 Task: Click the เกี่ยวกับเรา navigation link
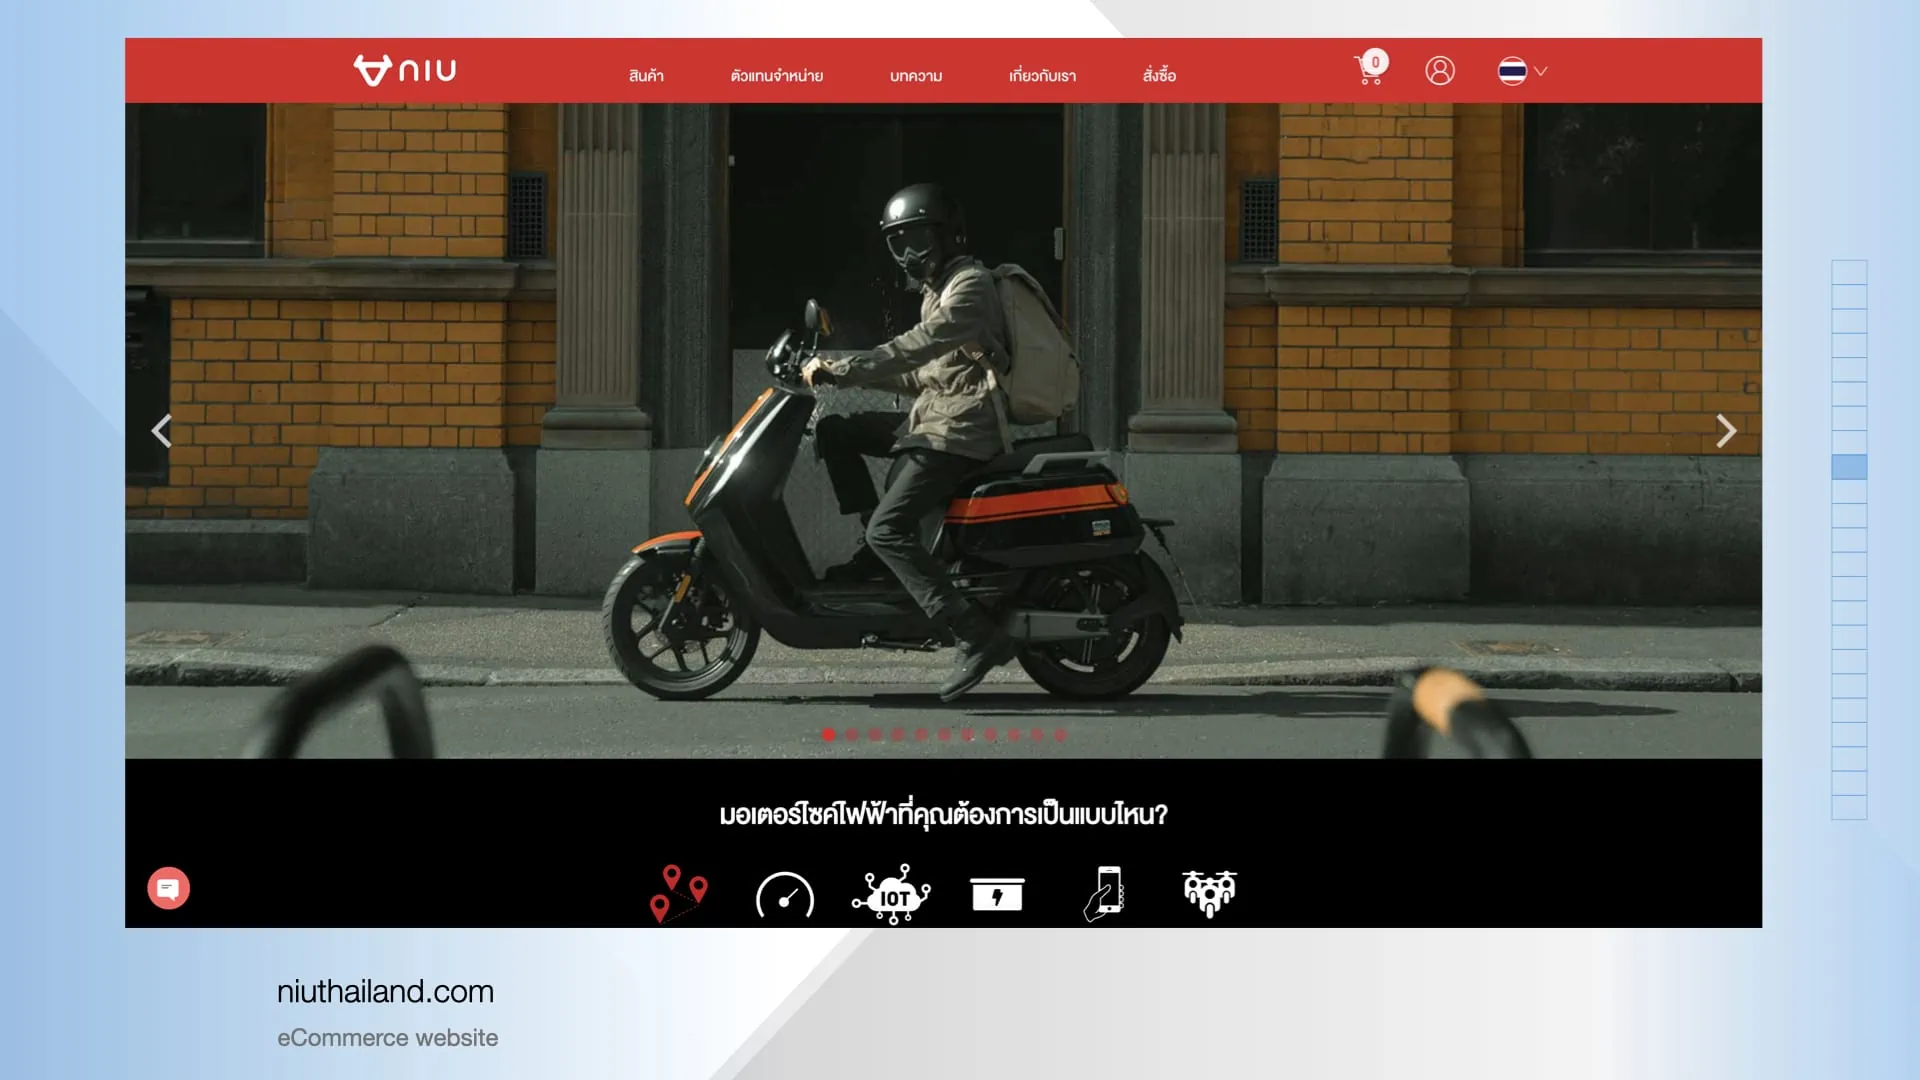[x=1042, y=76]
